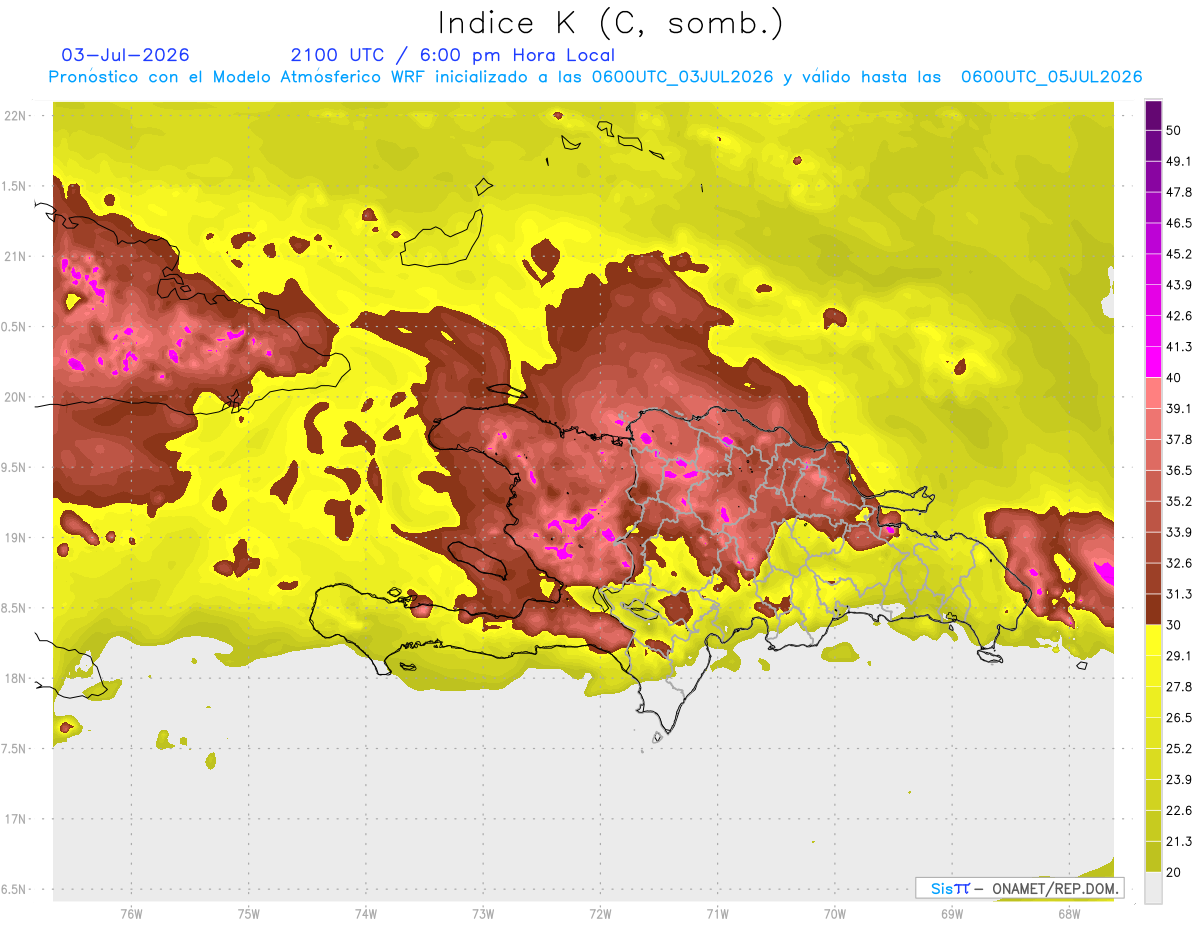Screen dimensions: 1200x927
Task: Click the colorbar value "27.8"
Action: coord(1178,686)
